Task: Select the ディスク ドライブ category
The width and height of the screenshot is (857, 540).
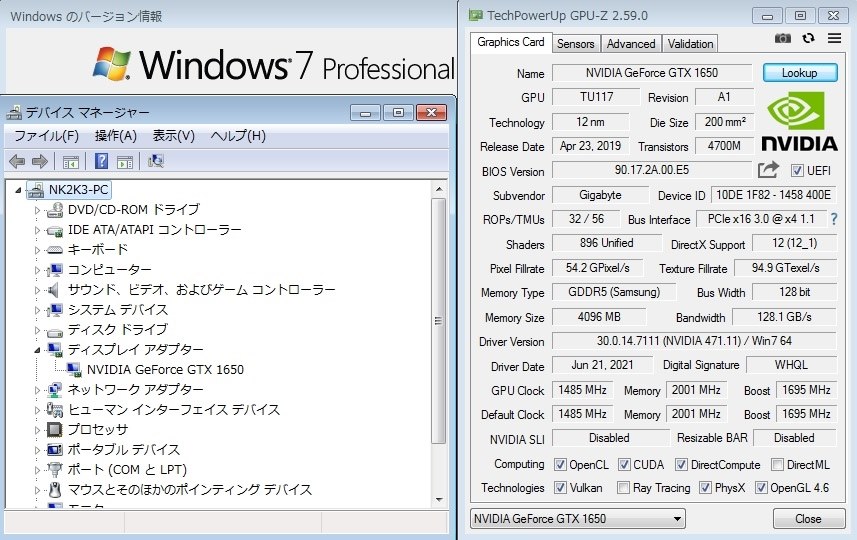Action: pos(118,330)
